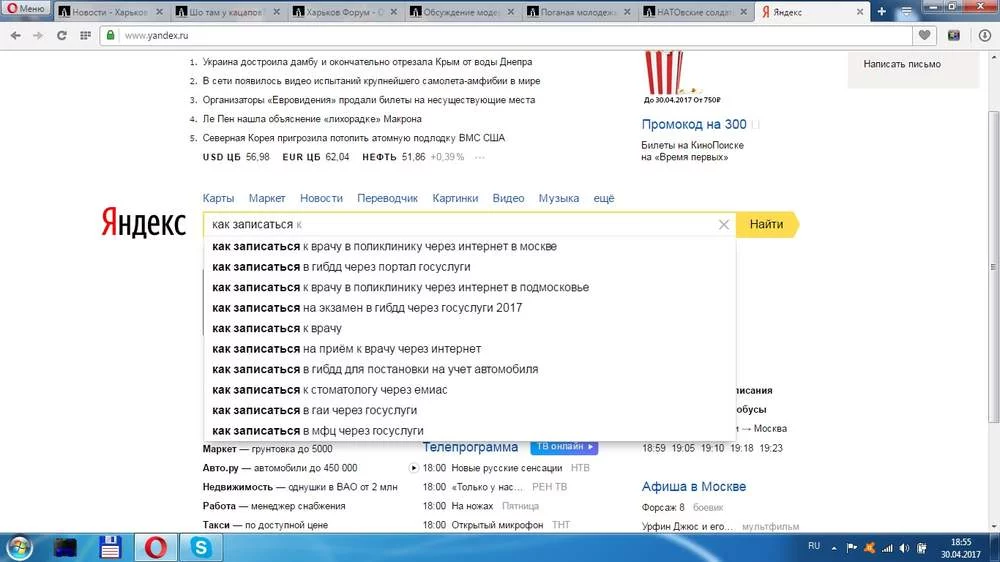Click the Яндекс logo
1000x562 pixels.
(143, 222)
